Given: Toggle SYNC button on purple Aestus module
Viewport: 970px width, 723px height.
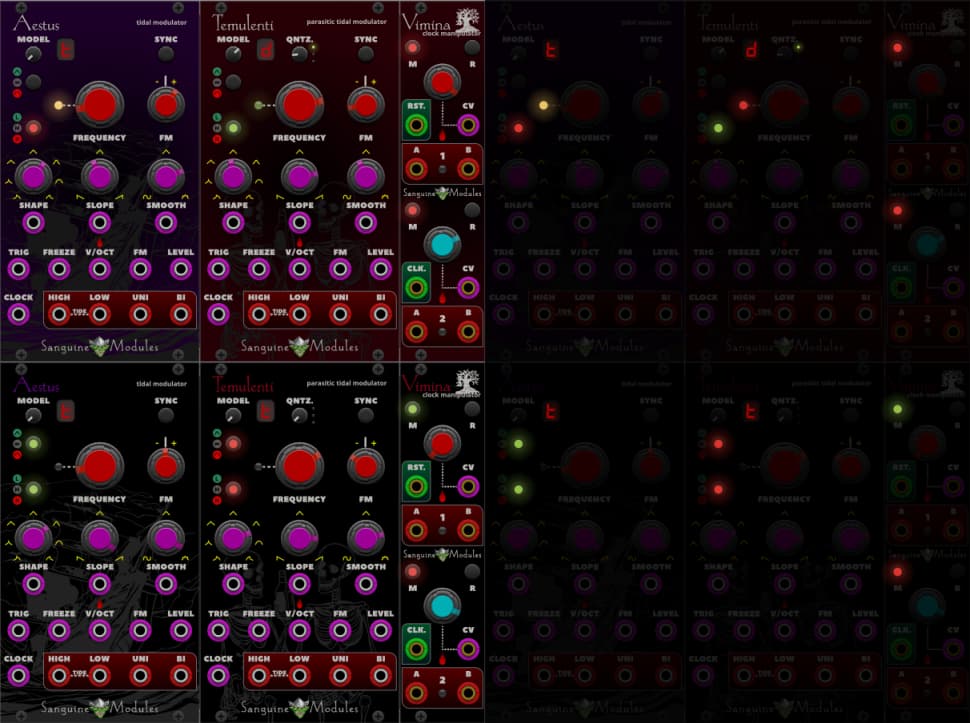Looking at the screenshot, I should 166,54.
